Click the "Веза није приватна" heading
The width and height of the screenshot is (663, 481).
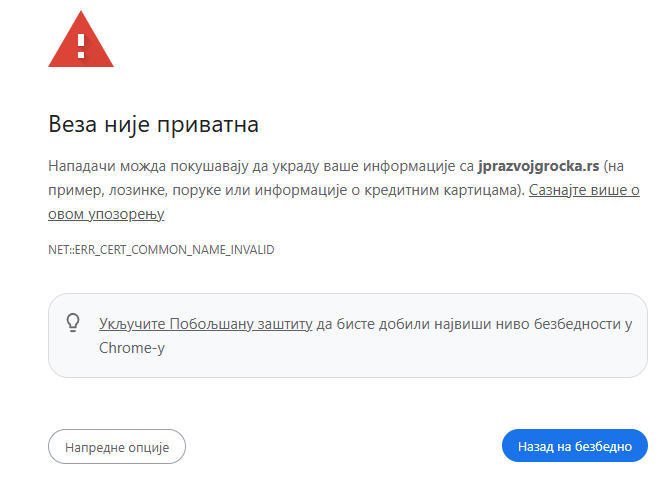[154, 125]
